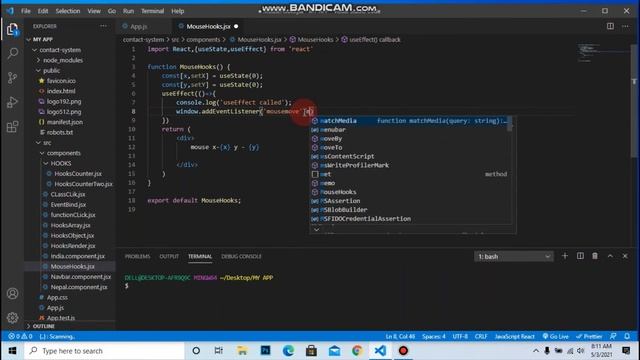
Task: Switch to the App.js editor tab
Action: [x=139, y=26]
